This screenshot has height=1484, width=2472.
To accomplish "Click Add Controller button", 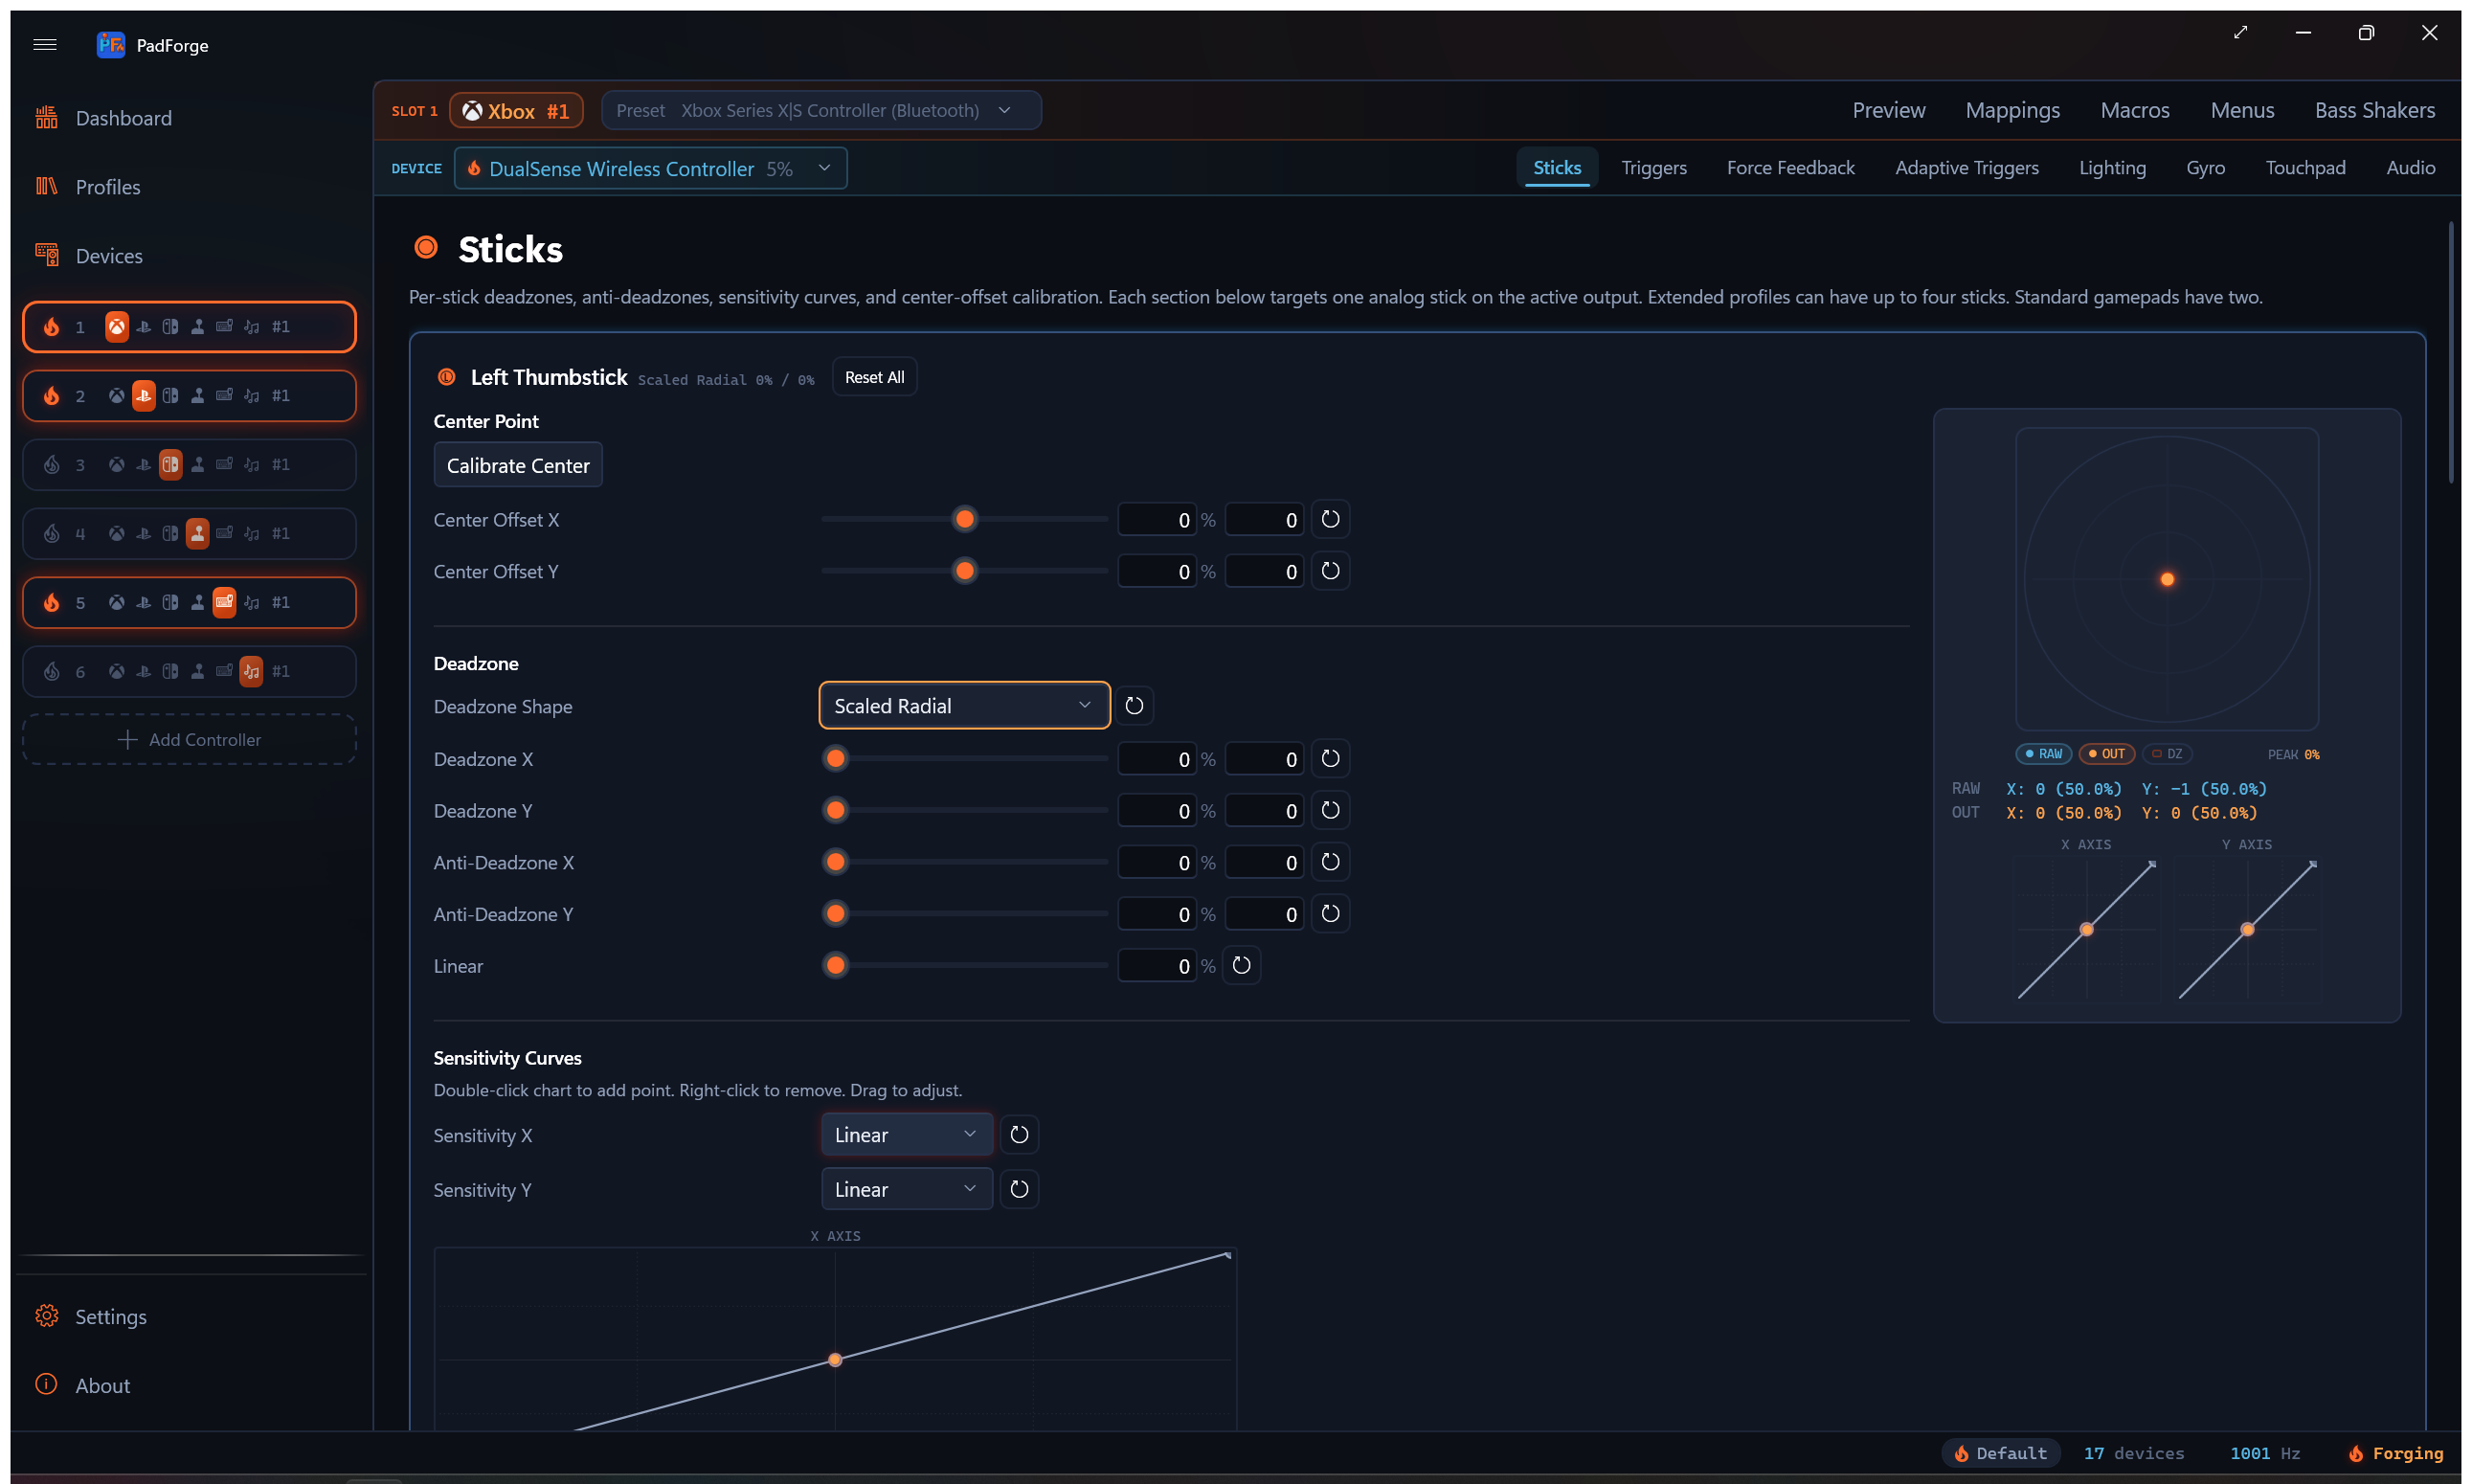I will [x=190, y=740].
